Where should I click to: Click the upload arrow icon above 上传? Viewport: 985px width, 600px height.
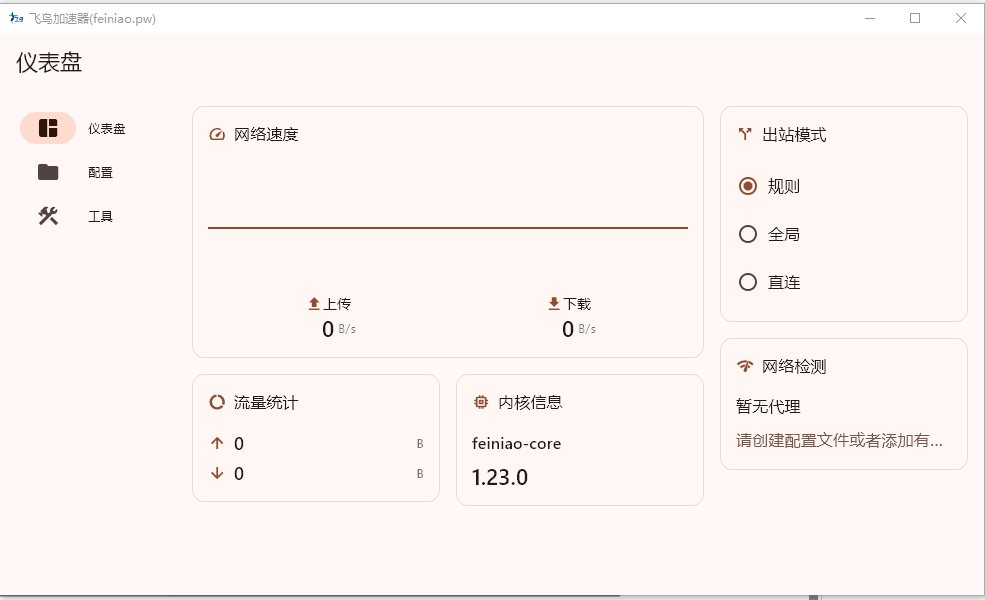pos(314,303)
